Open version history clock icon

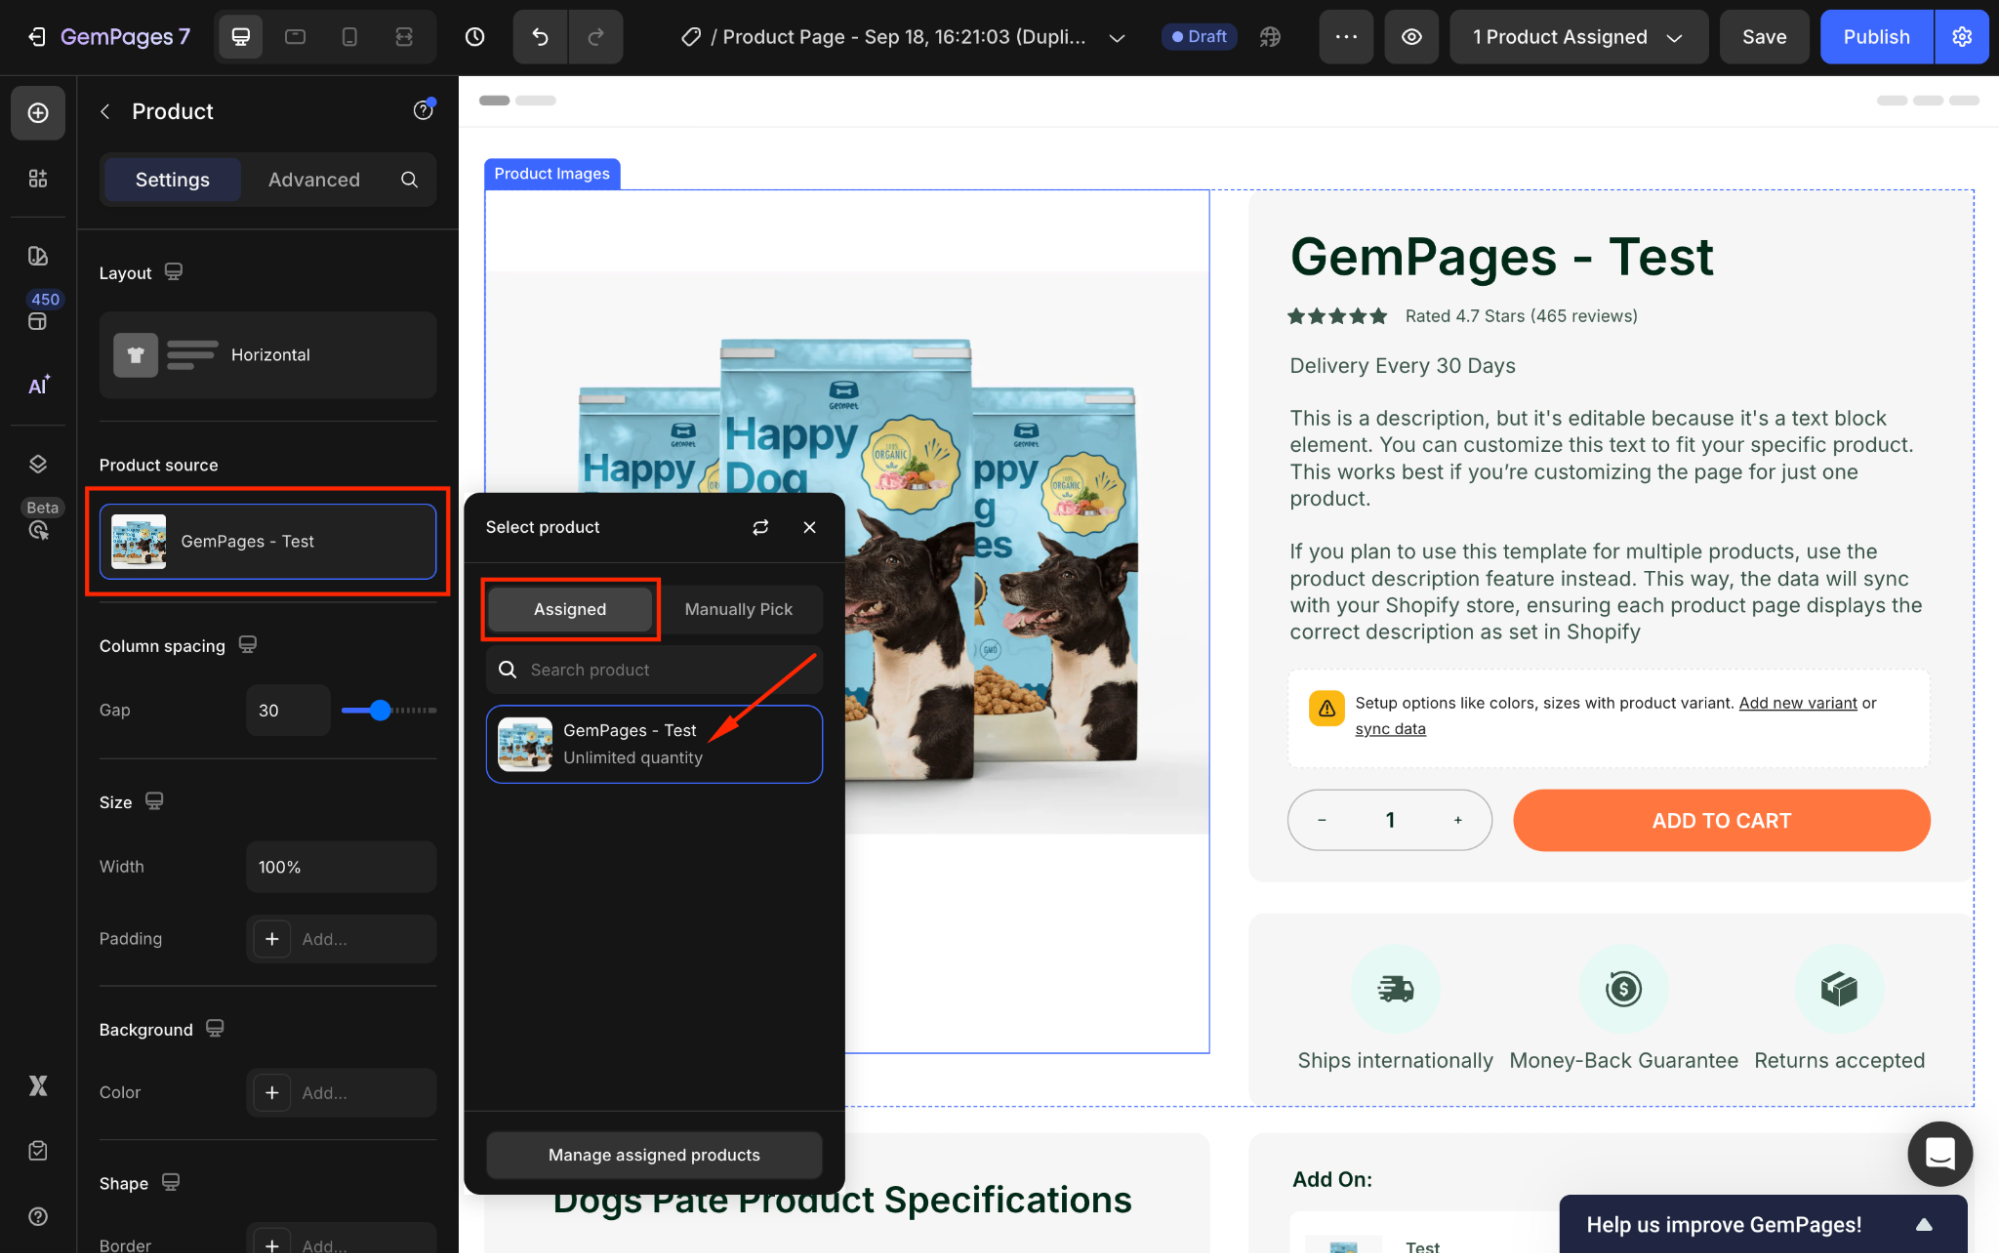475,37
